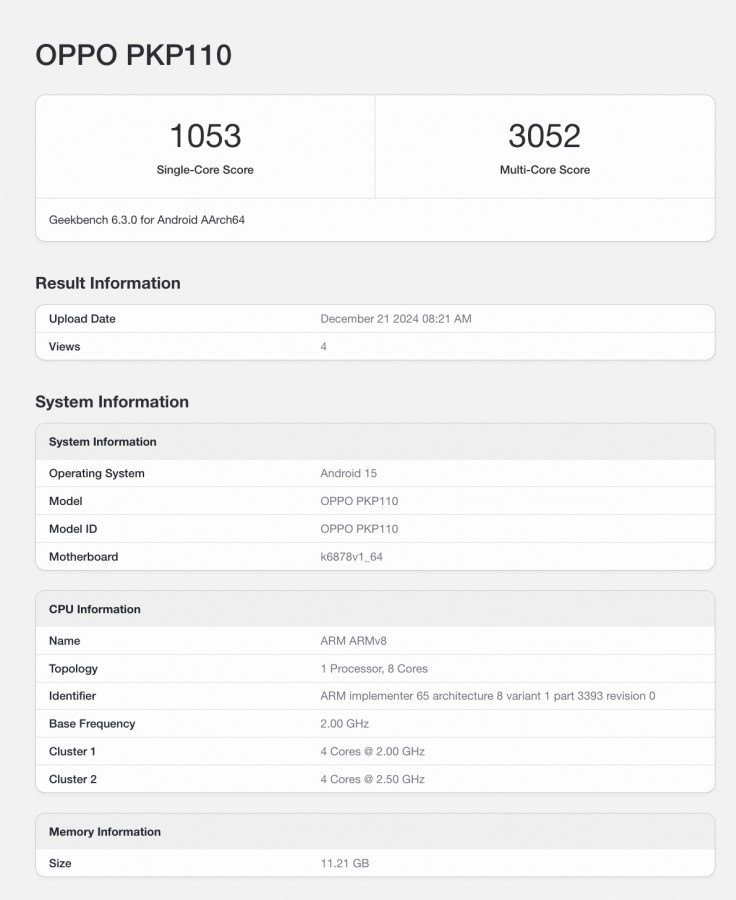Select the 1 Processor, 8 Cores value

tap(374, 669)
